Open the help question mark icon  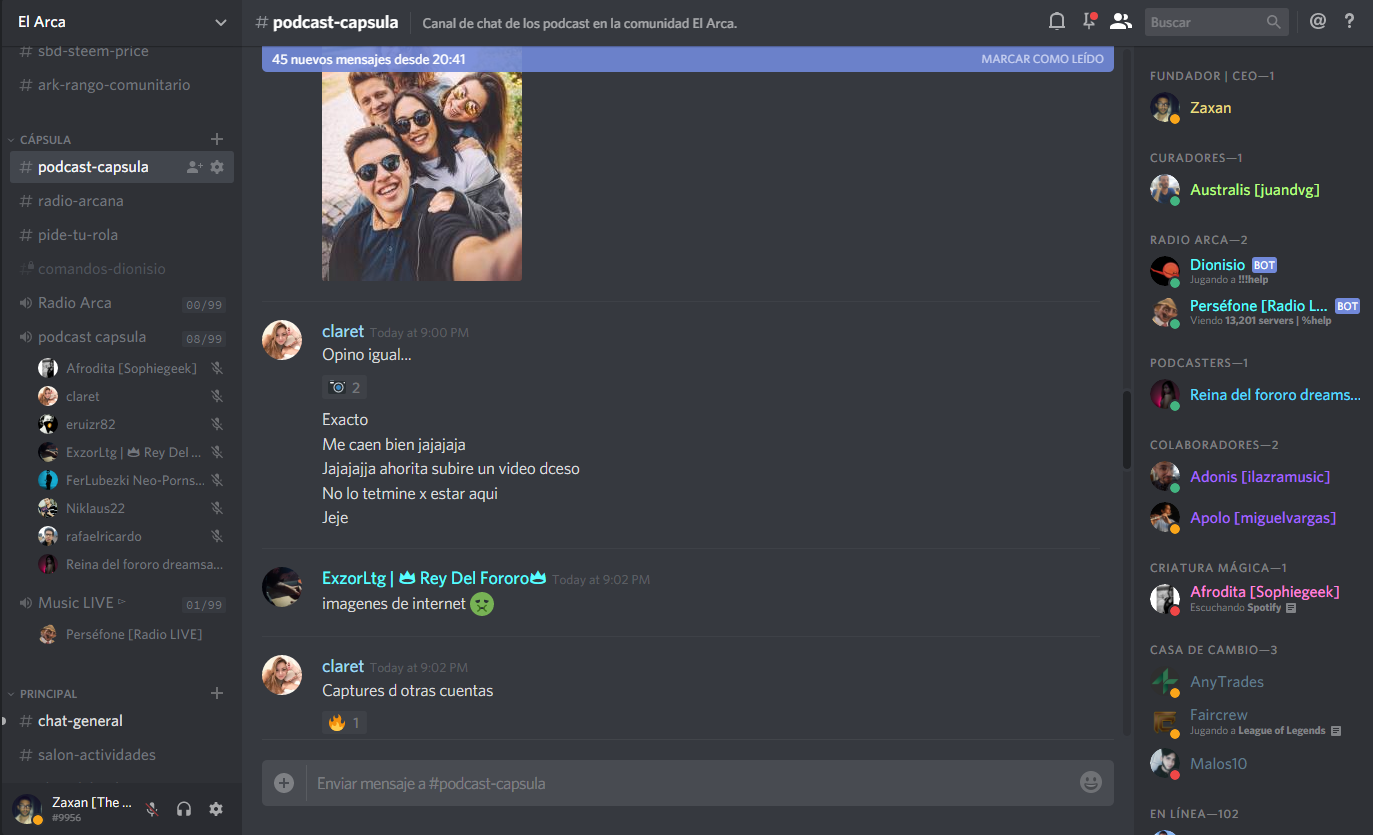click(1350, 21)
